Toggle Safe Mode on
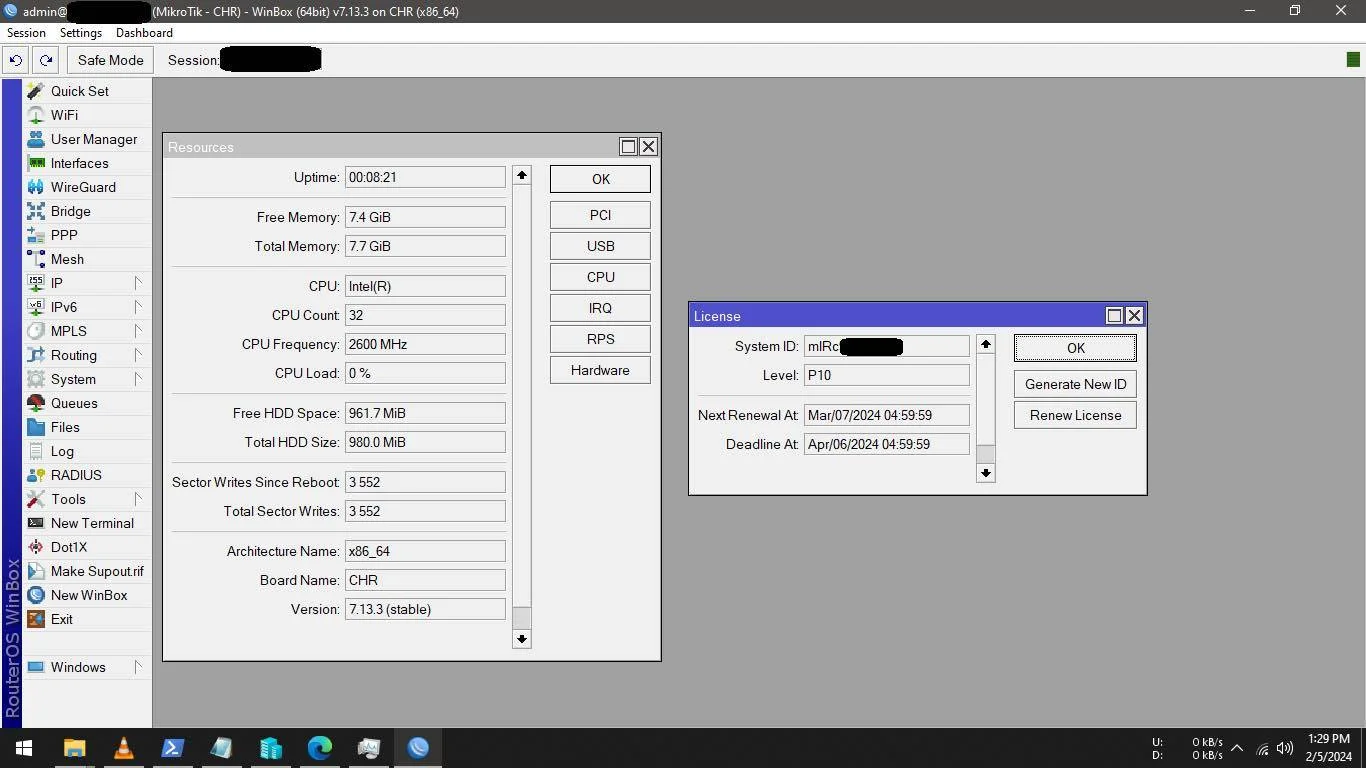This screenshot has height=768, width=1366. pos(111,60)
